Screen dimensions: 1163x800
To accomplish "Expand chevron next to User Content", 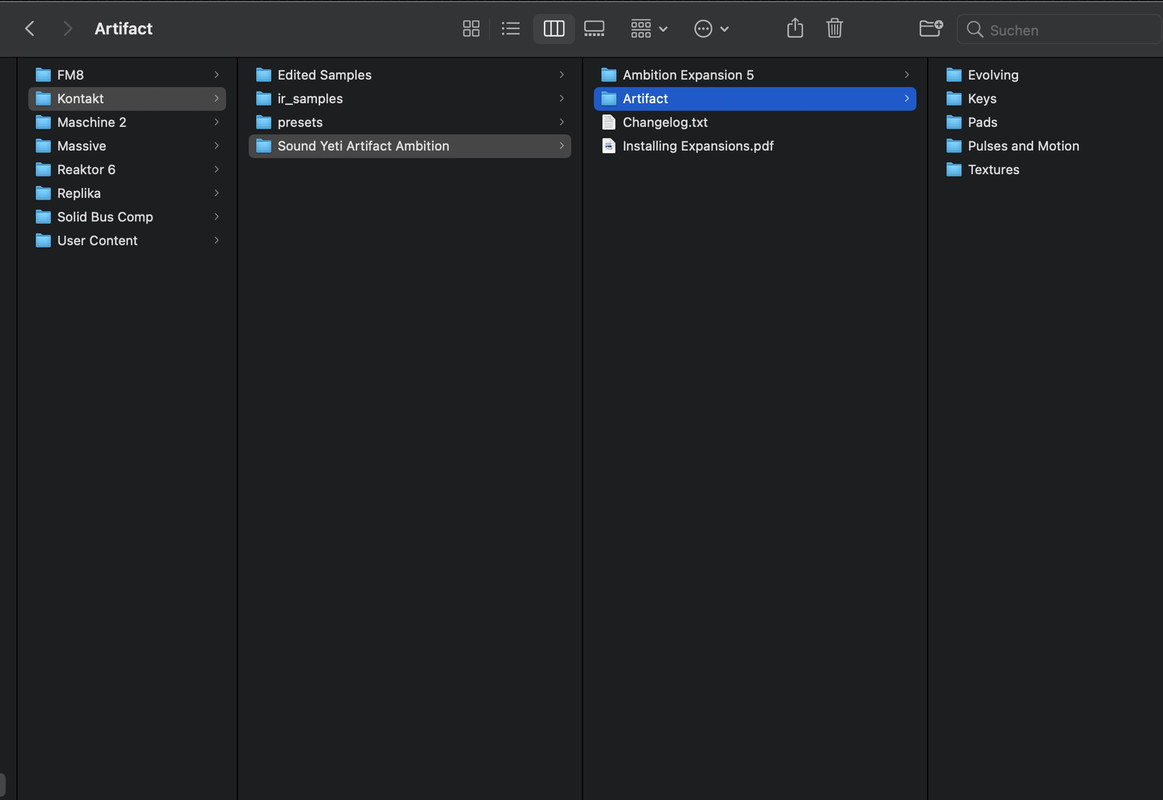I will [x=217, y=241].
